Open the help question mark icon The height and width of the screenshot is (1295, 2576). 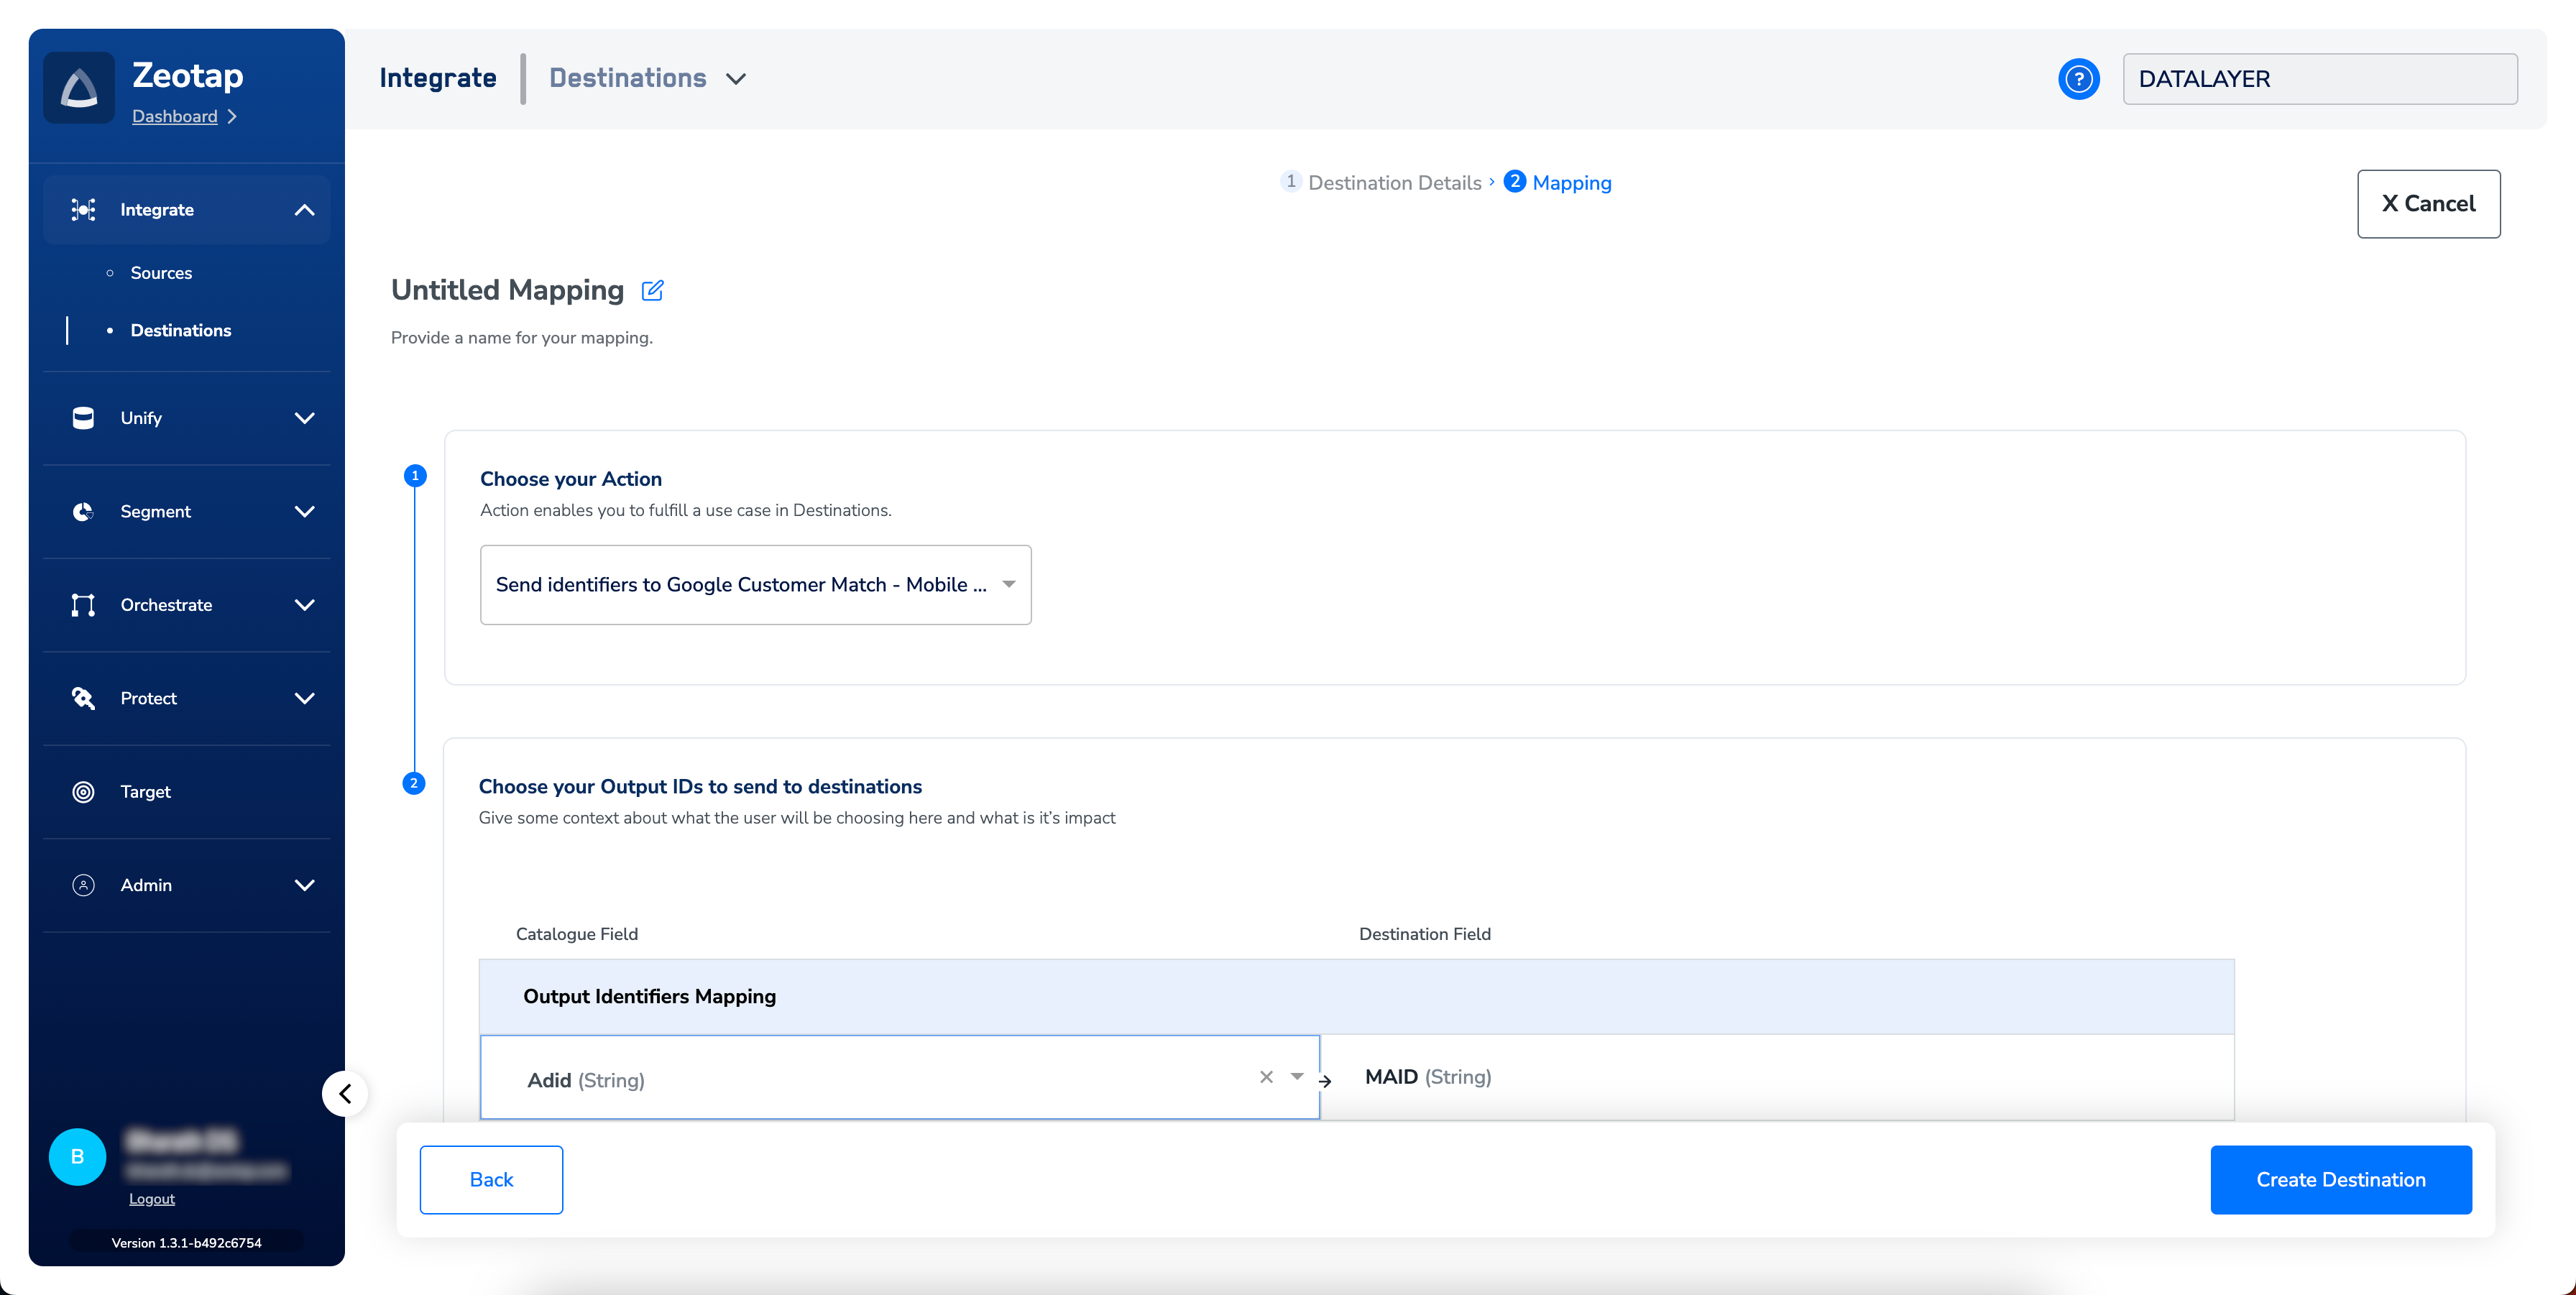pyautogui.click(x=2078, y=79)
